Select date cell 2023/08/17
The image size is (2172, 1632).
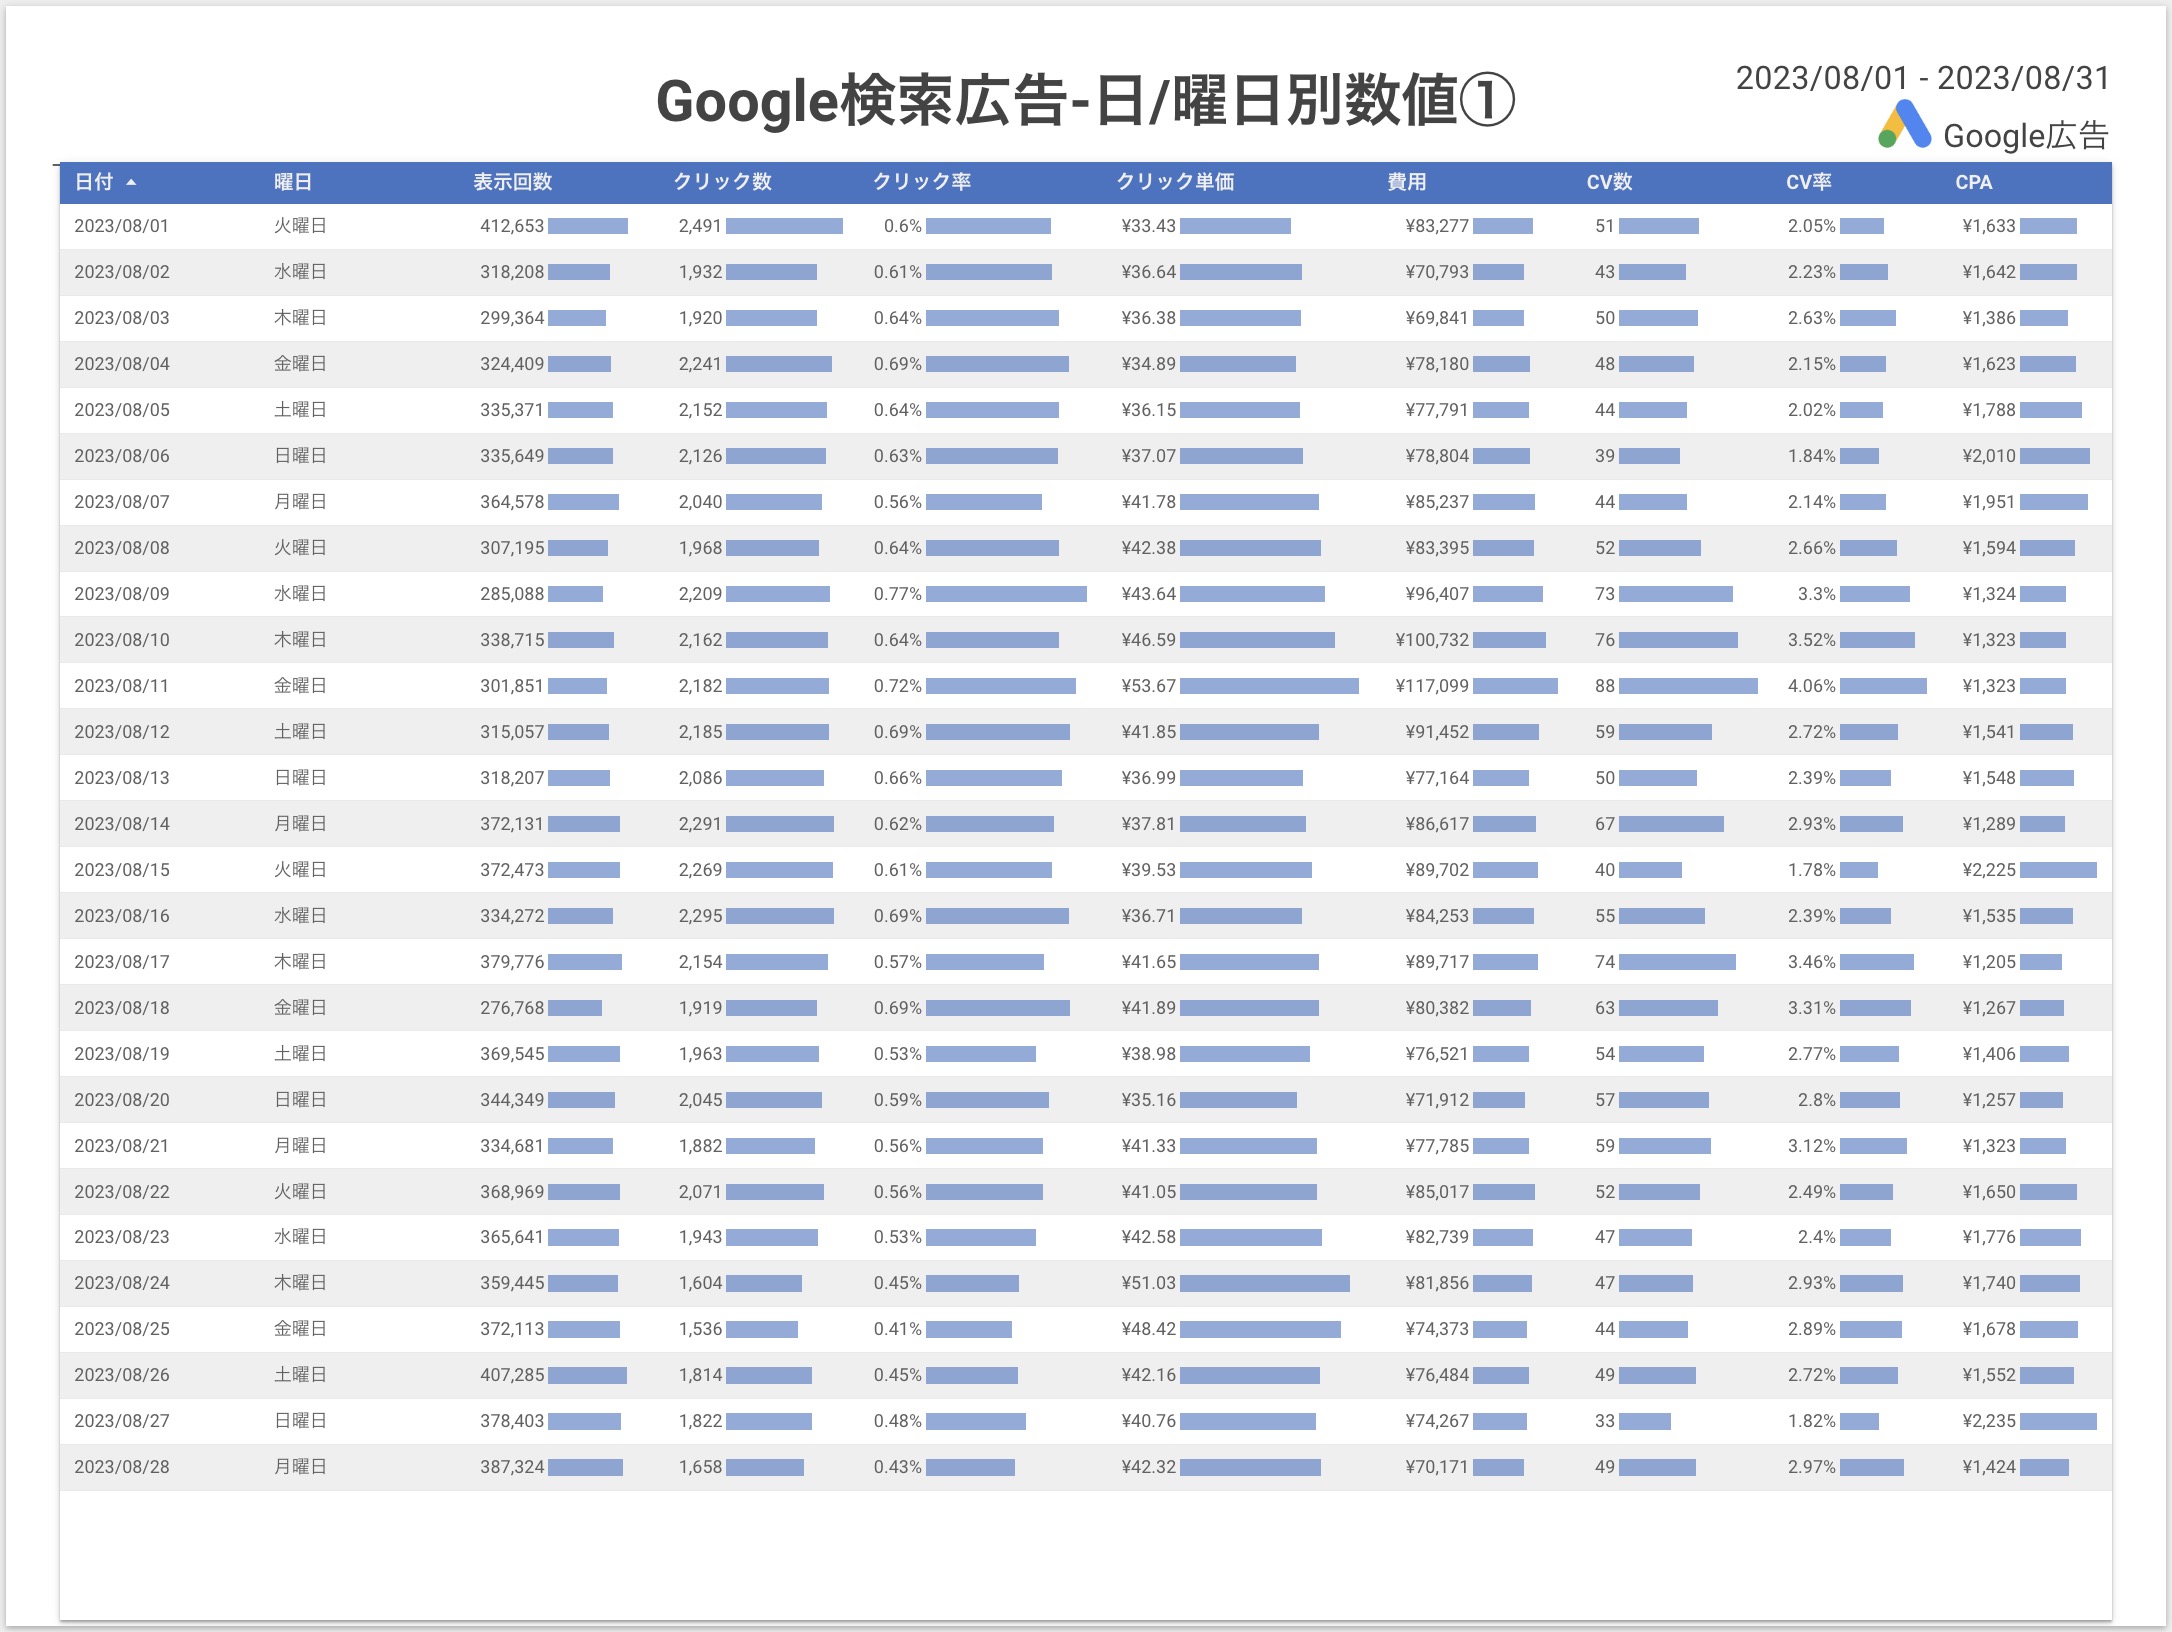[x=122, y=962]
